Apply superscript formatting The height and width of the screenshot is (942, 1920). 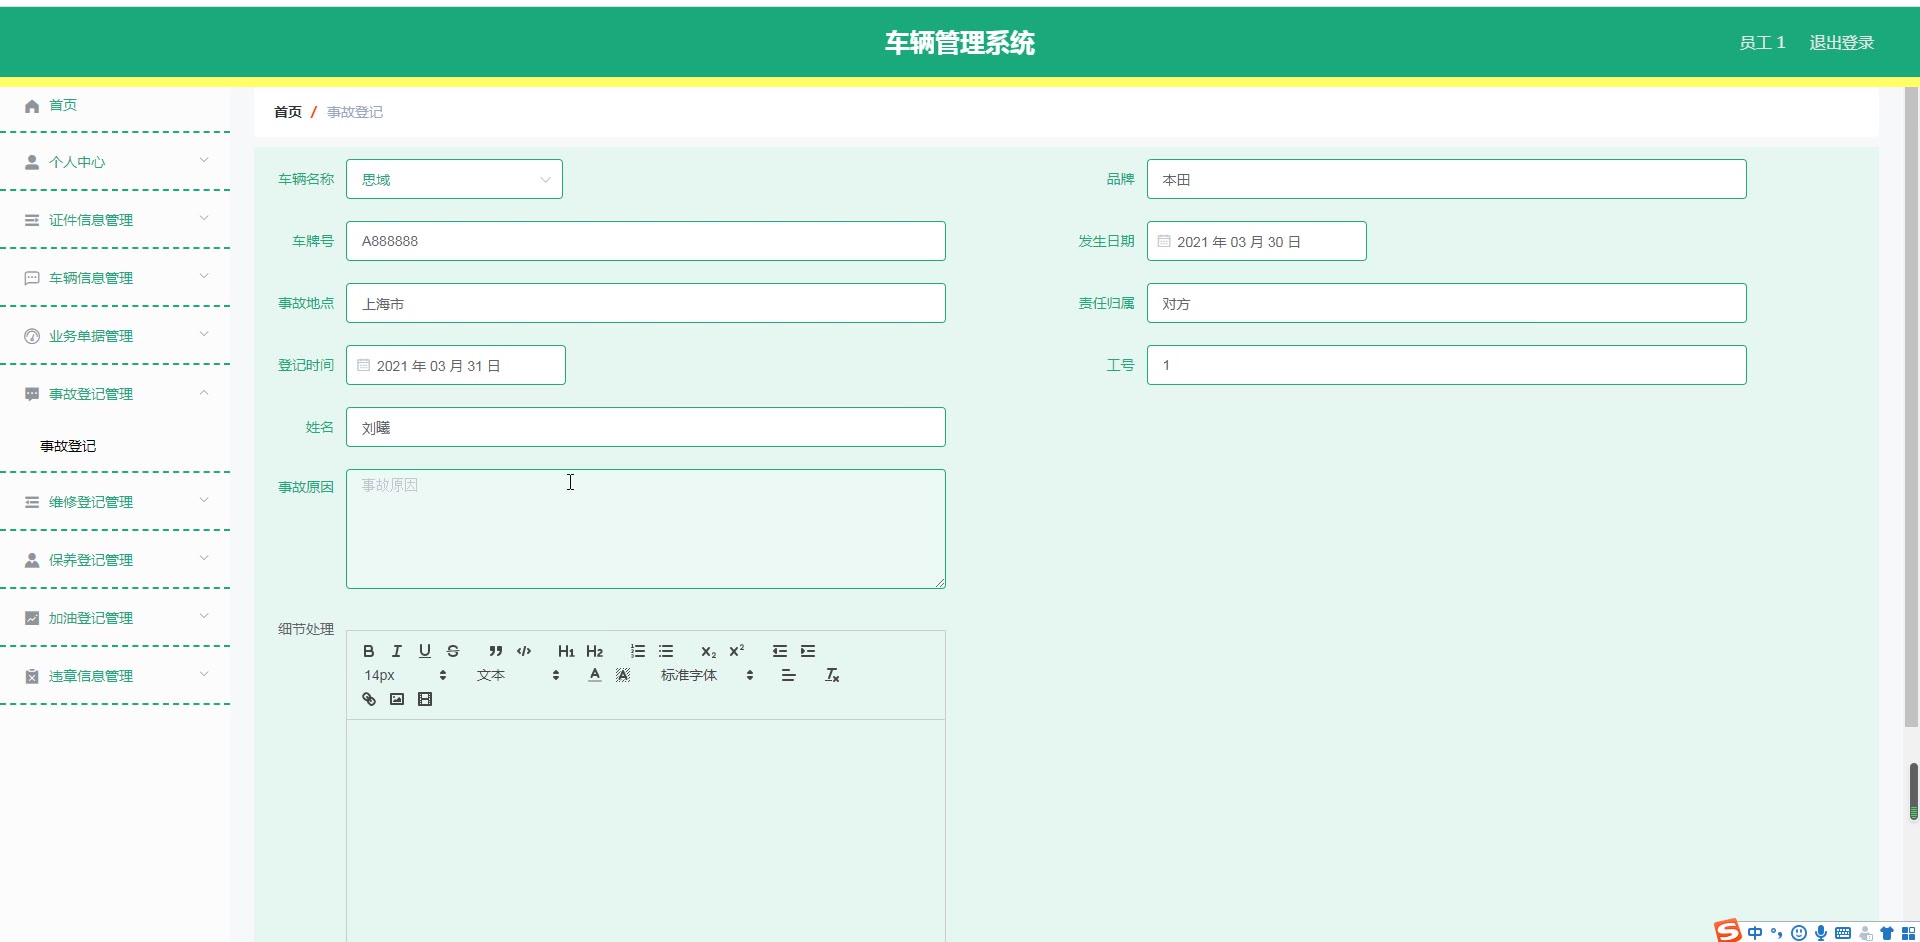click(736, 651)
